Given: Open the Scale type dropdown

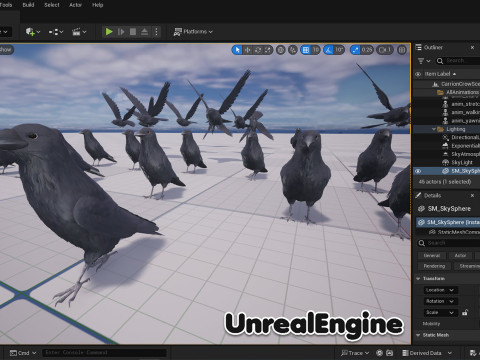Looking at the screenshot, I should [x=440, y=313].
